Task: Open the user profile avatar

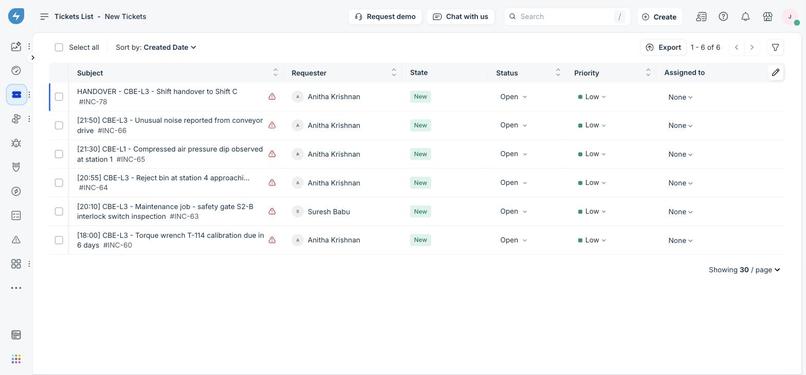Action: [790, 17]
